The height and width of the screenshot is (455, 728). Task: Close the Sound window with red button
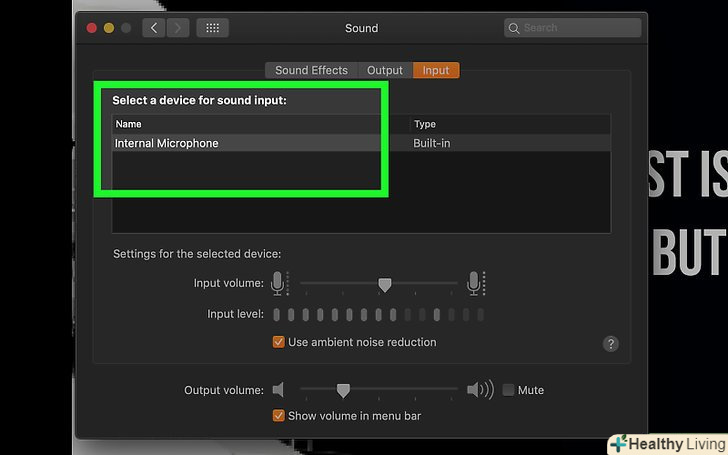pos(91,28)
